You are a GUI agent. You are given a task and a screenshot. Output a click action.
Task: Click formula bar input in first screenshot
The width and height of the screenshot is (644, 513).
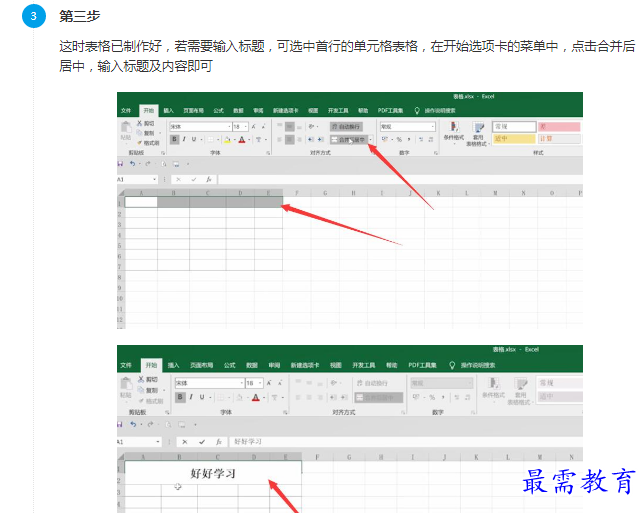tap(400, 179)
